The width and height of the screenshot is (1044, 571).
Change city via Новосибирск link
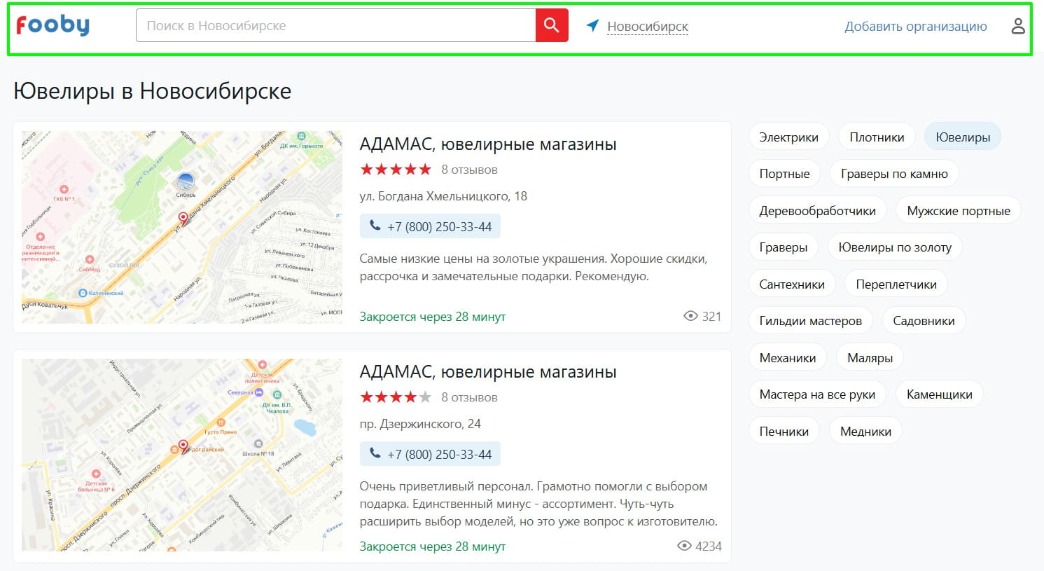coord(647,27)
